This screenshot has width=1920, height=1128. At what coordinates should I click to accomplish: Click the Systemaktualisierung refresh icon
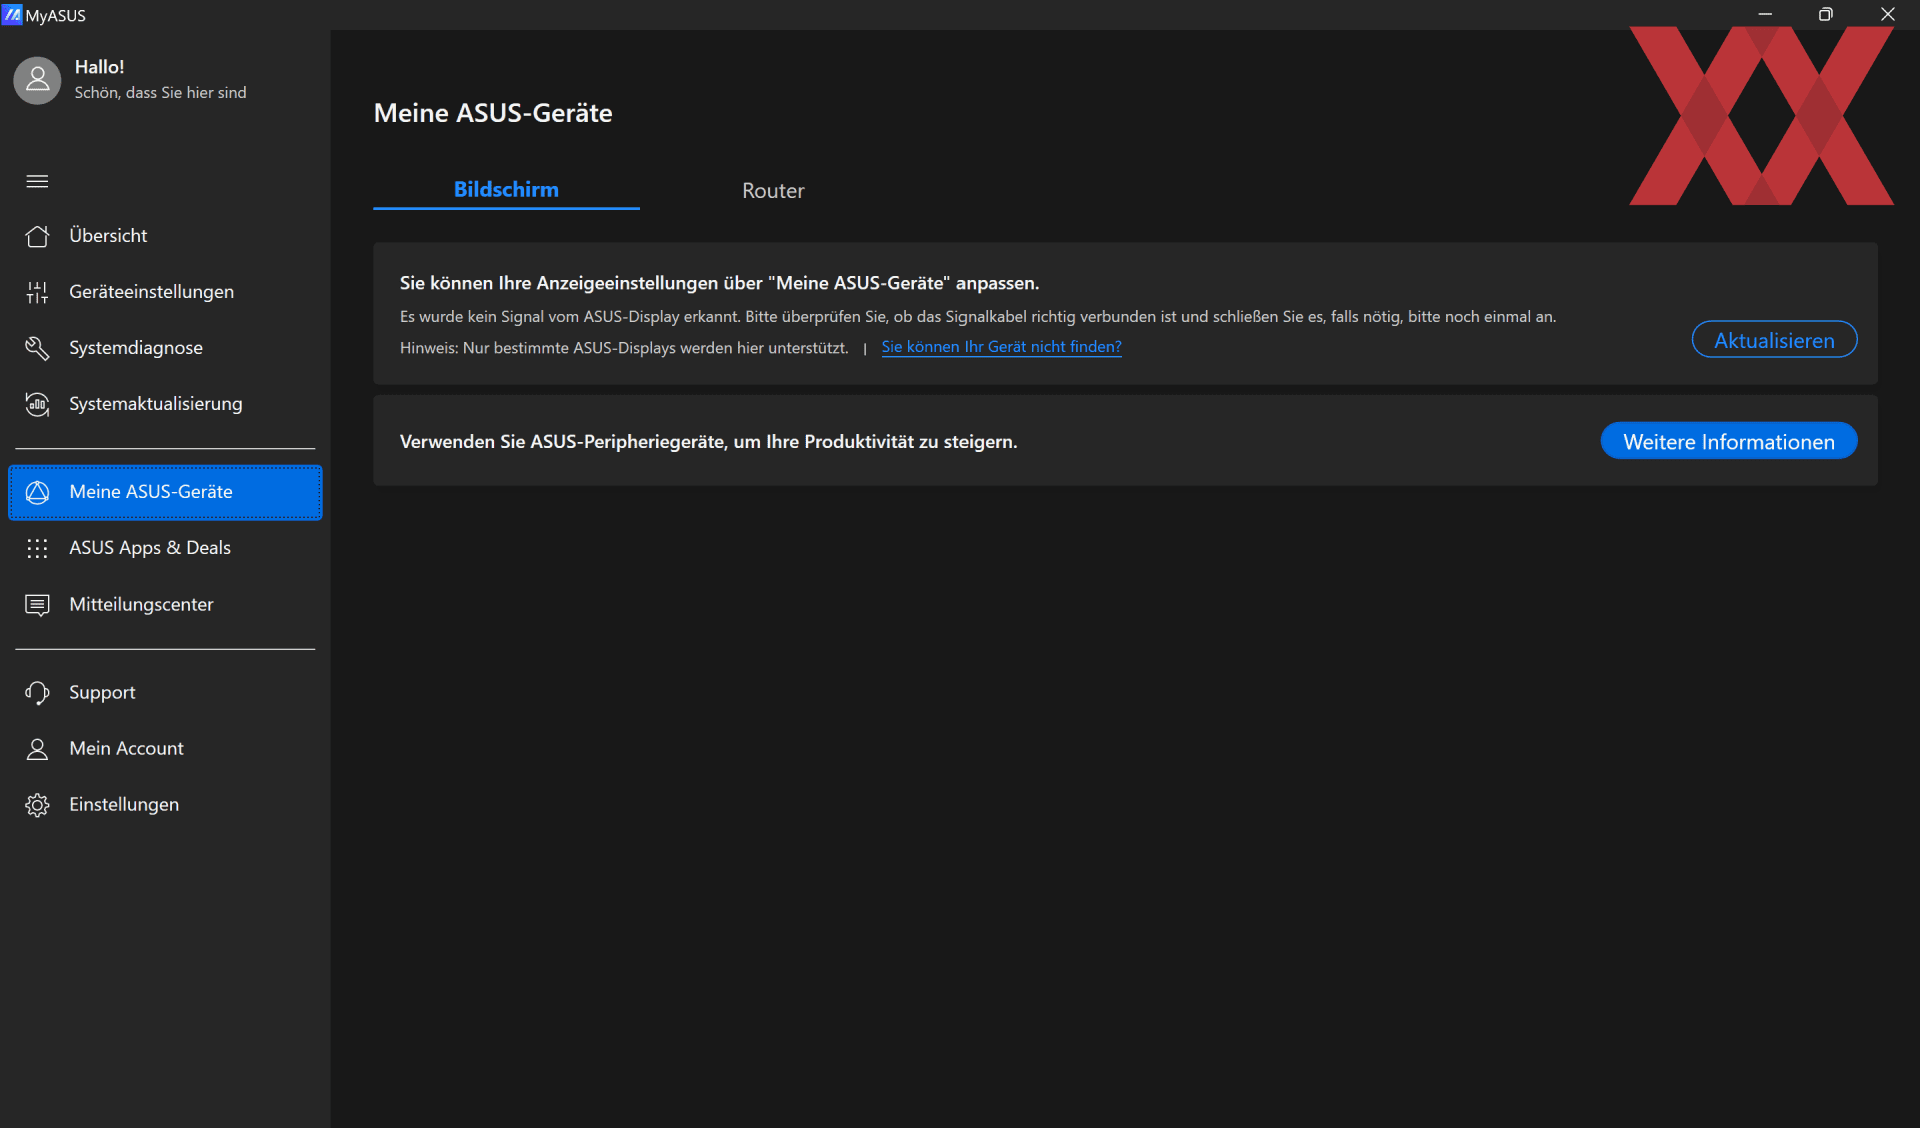pyautogui.click(x=37, y=404)
